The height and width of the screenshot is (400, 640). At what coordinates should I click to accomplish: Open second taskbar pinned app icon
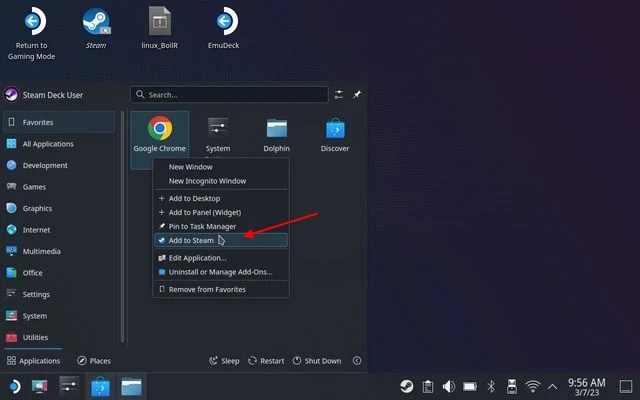[40, 386]
